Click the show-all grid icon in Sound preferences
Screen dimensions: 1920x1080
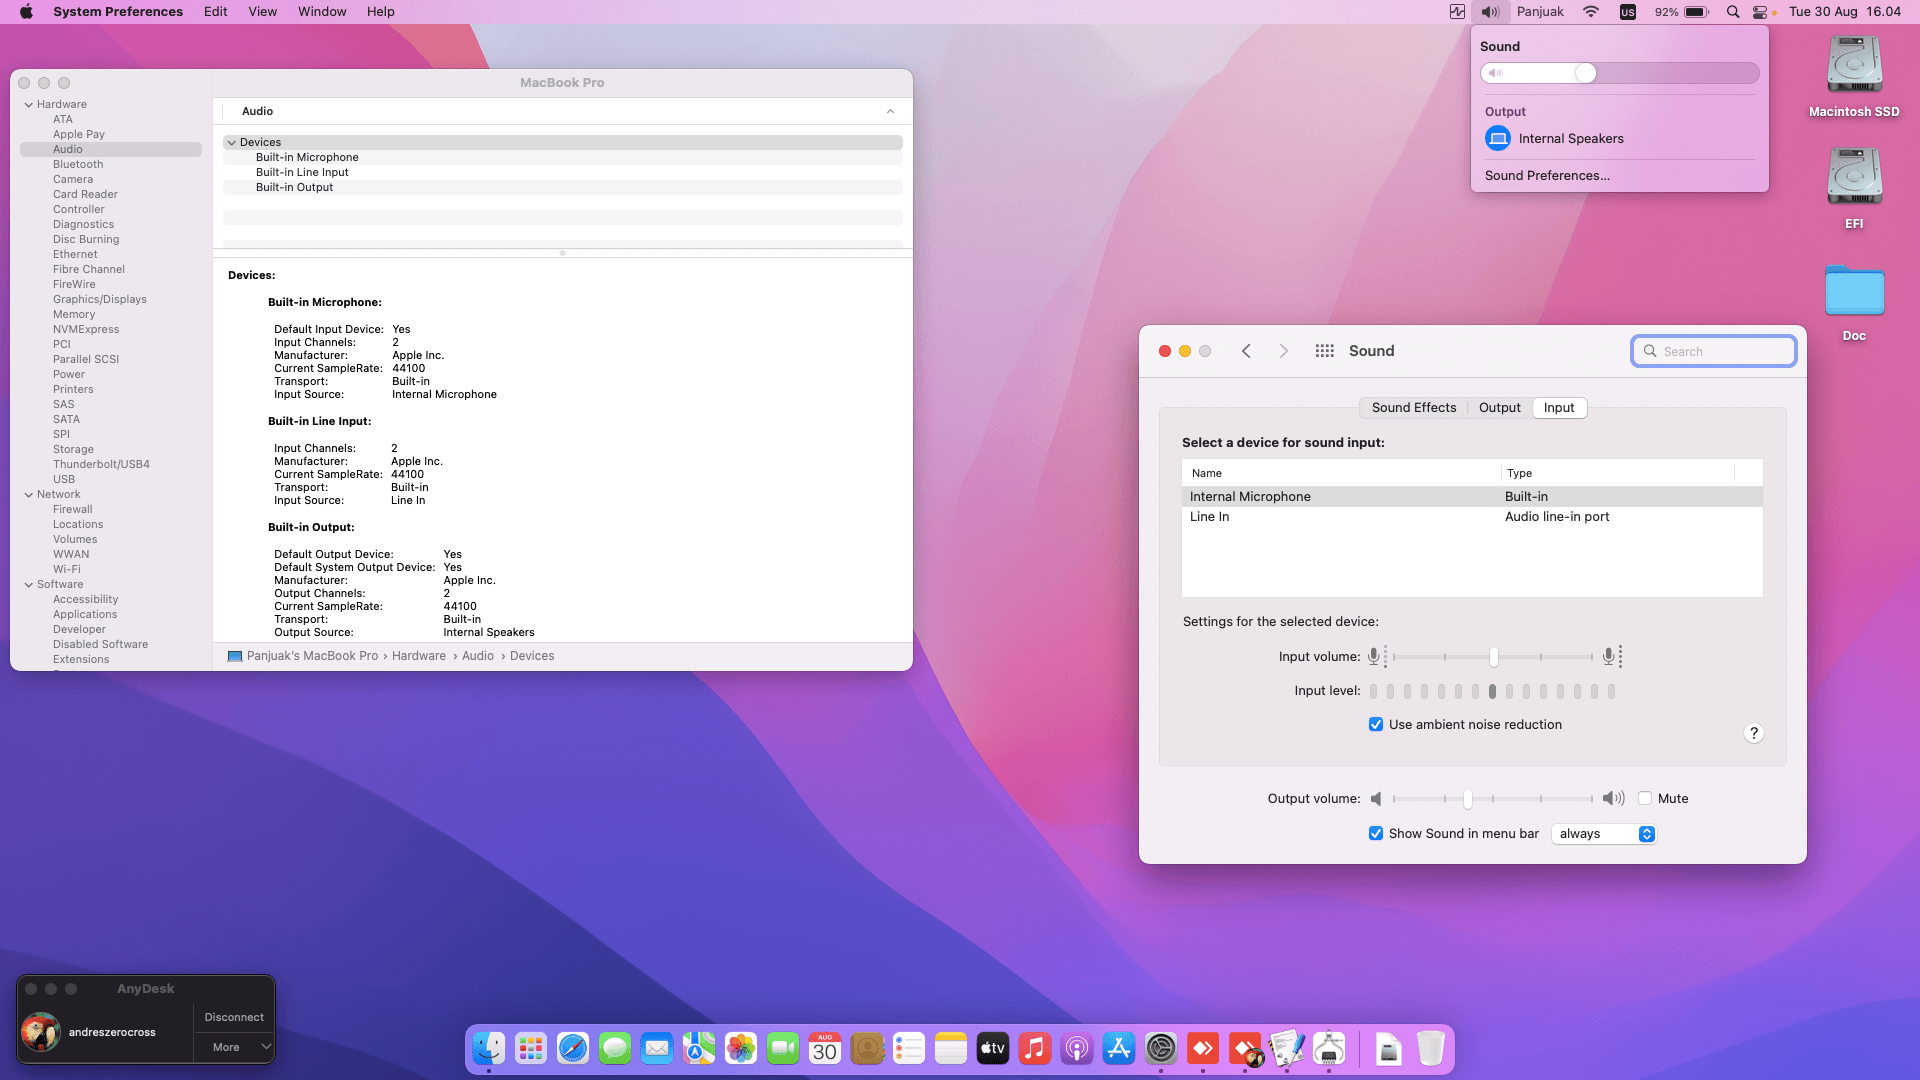click(1324, 351)
